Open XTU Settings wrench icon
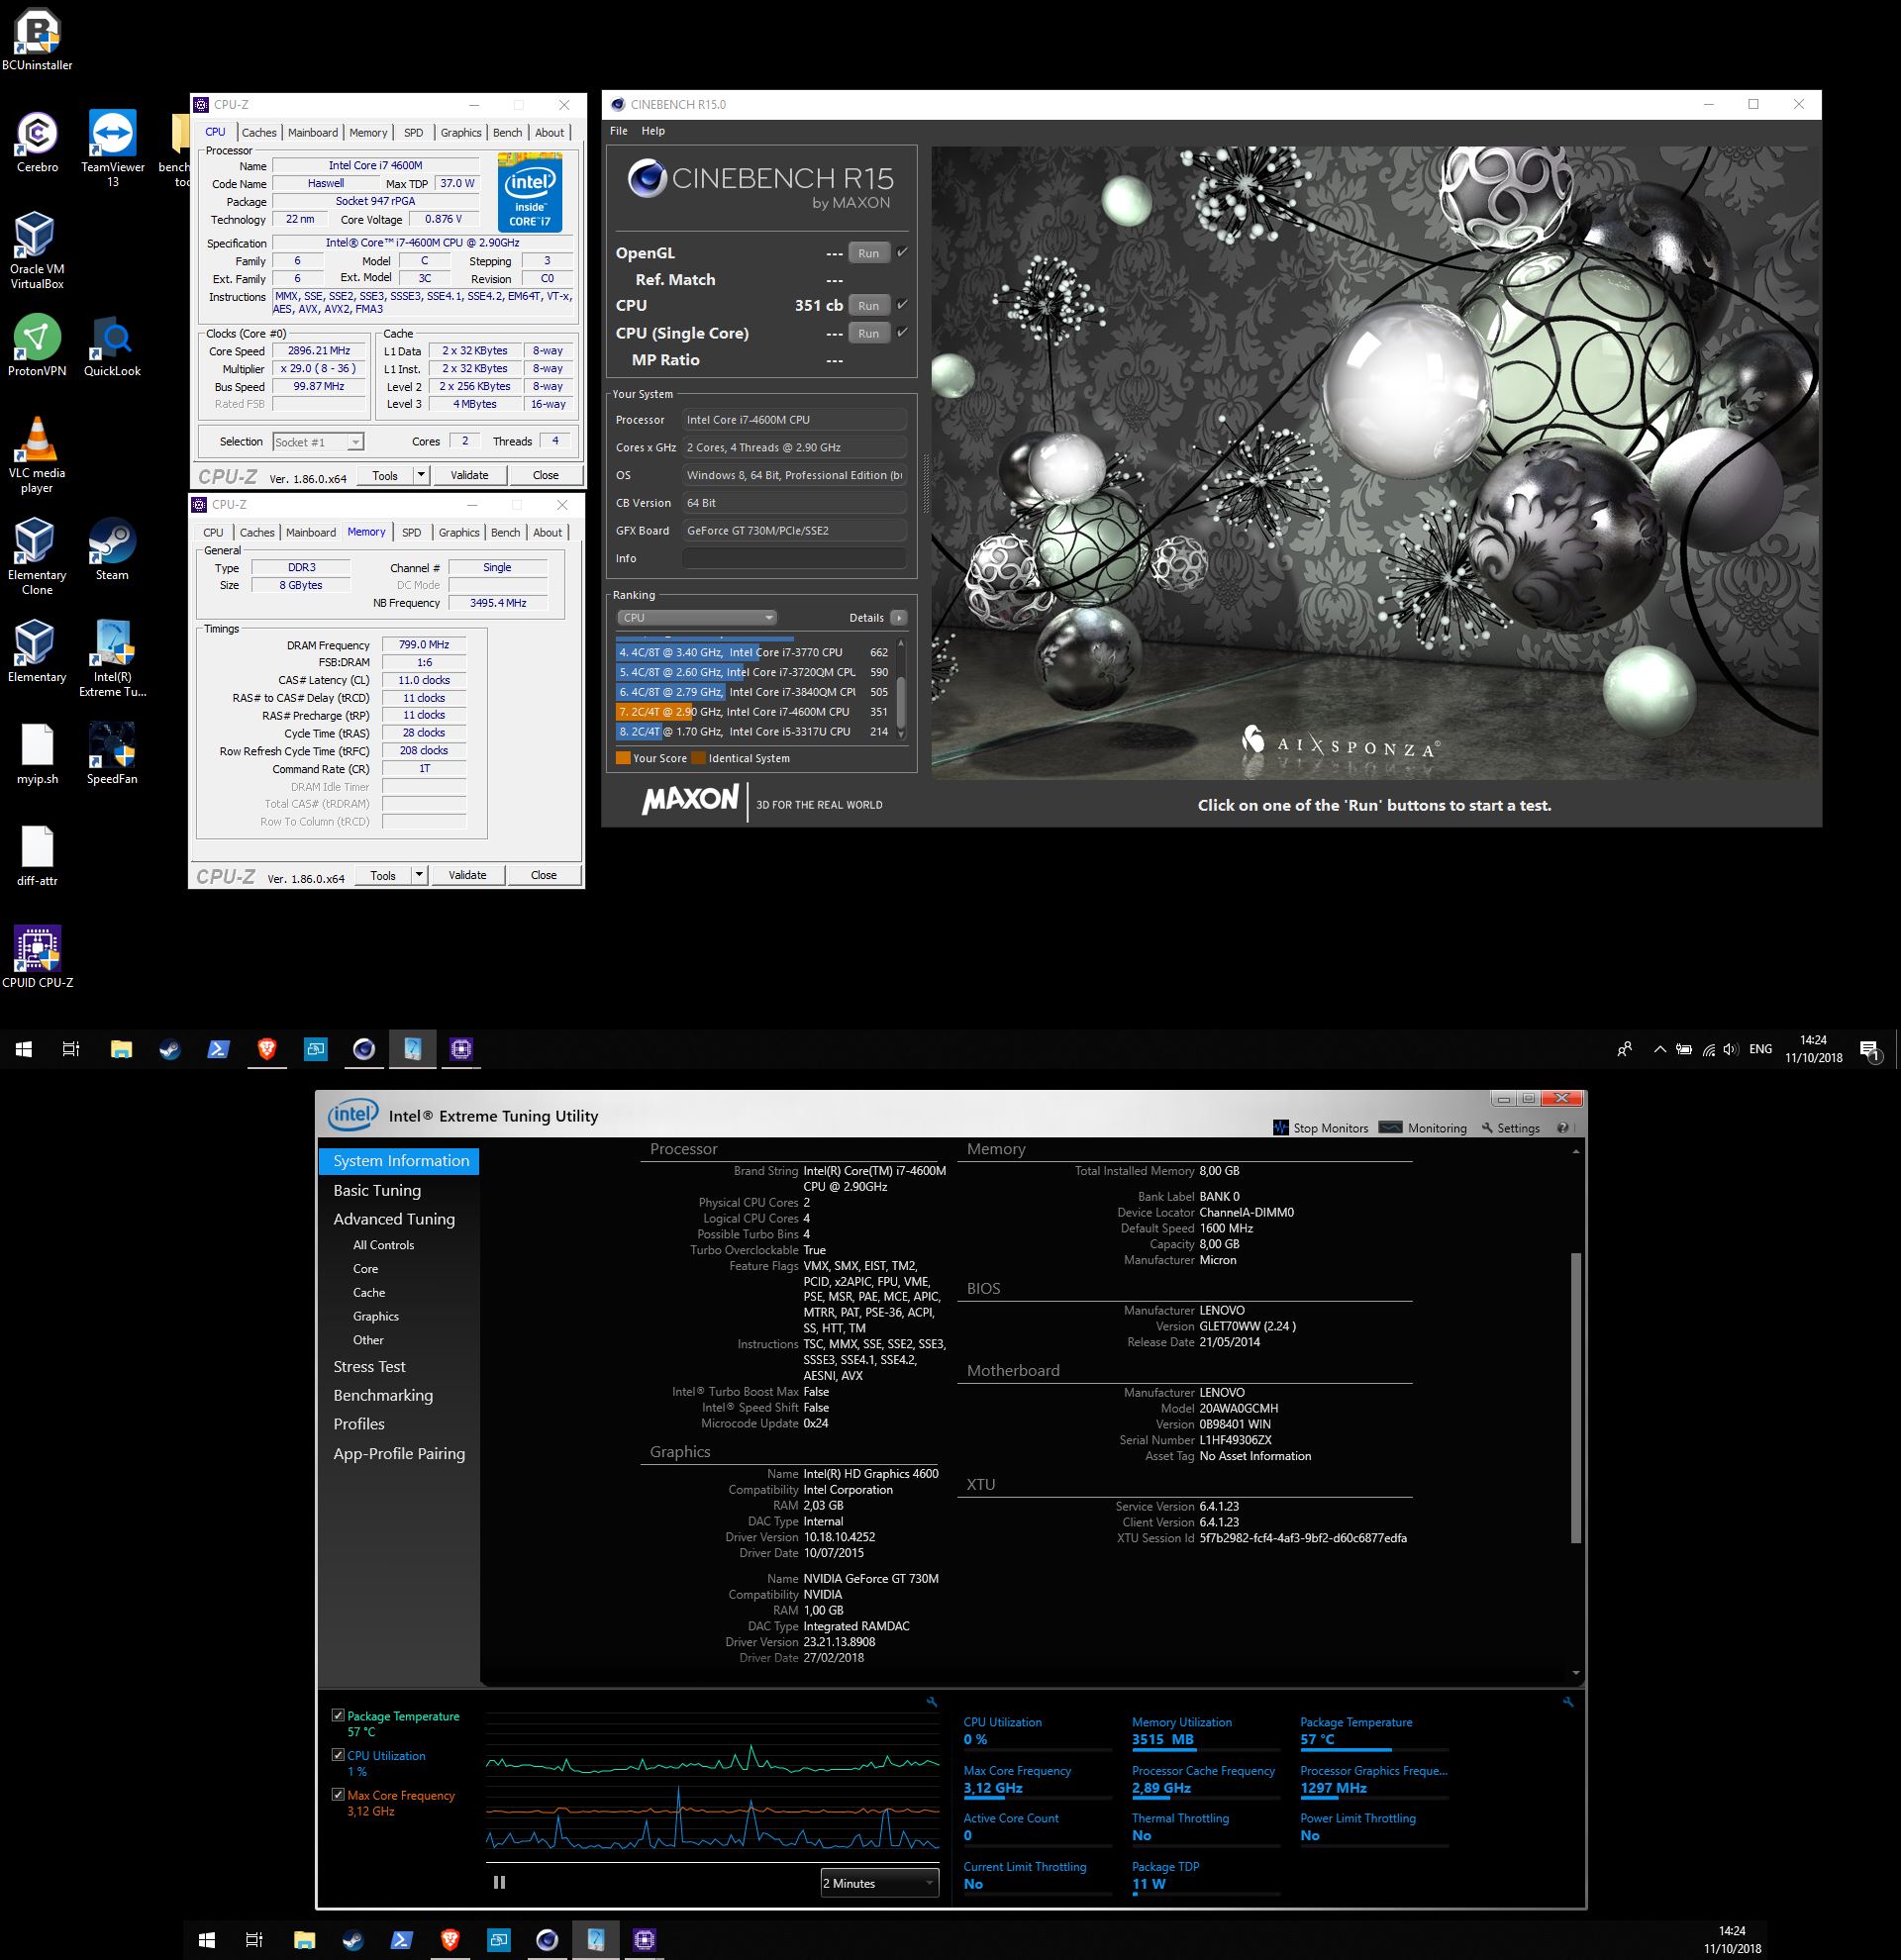The height and width of the screenshot is (1960, 1901). (x=1488, y=1128)
